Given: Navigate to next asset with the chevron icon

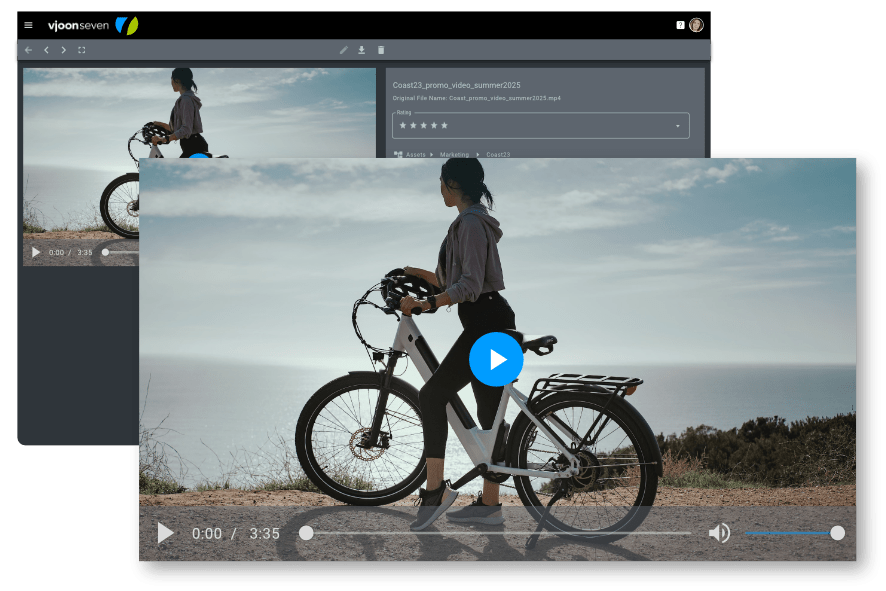Looking at the screenshot, I should (x=63, y=49).
